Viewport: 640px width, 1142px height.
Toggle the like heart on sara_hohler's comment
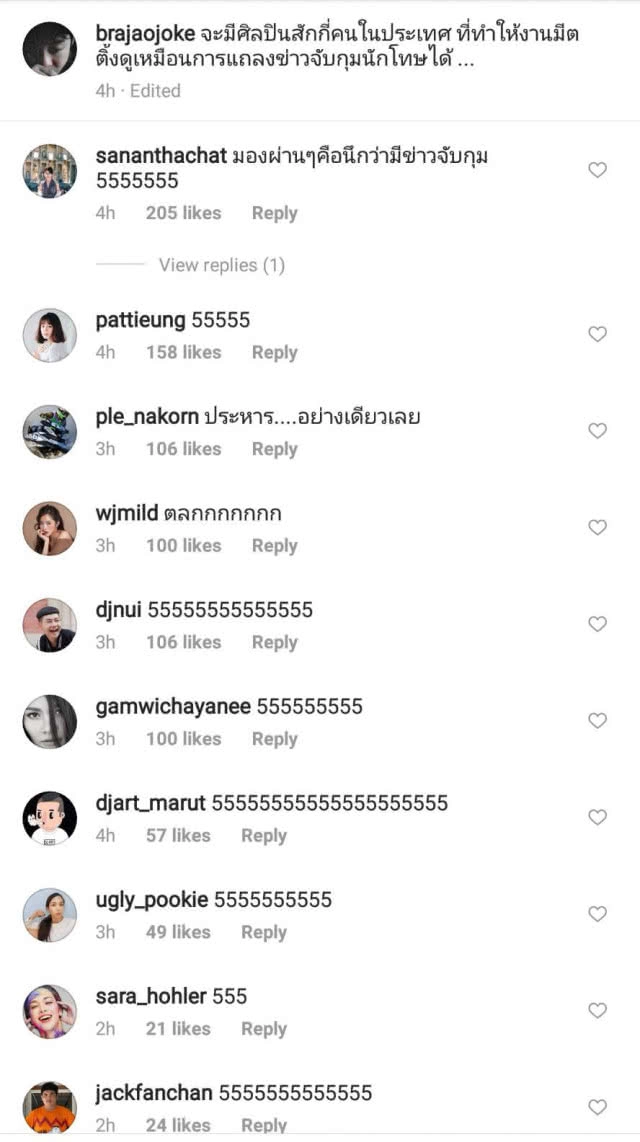pyautogui.click(x=598, y=1012)
